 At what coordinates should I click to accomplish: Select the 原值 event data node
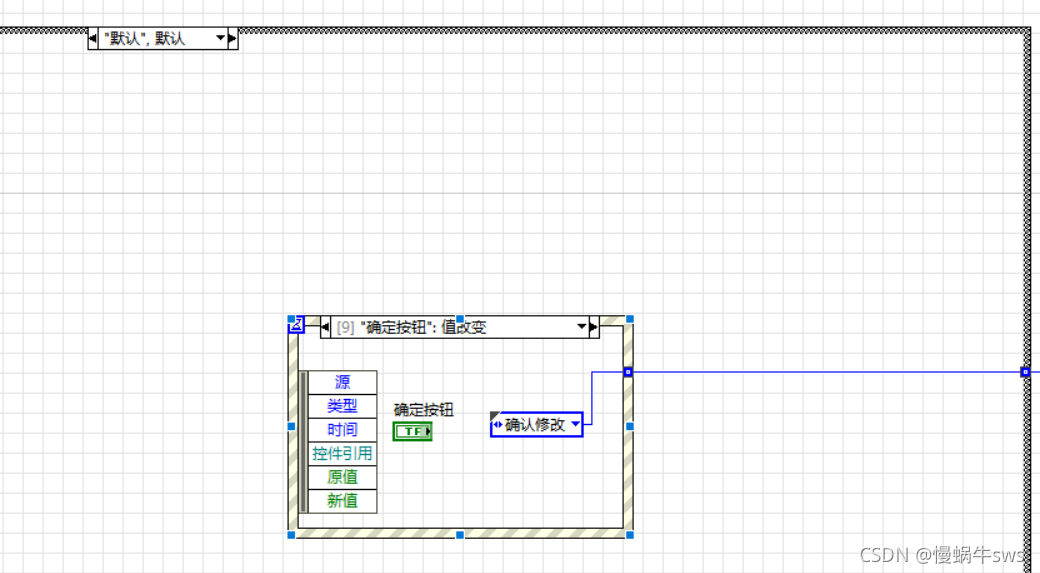point(342,477)
